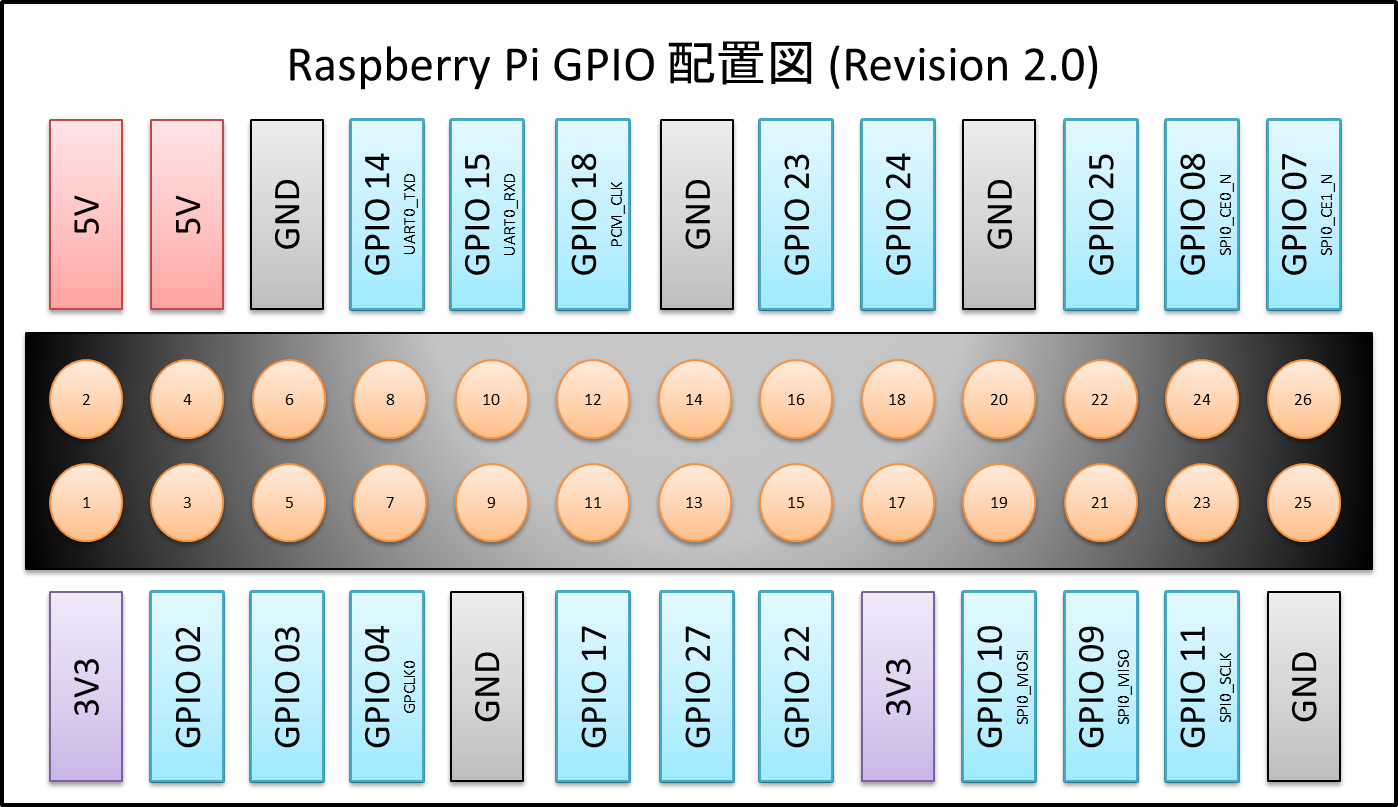Click the 3V3 box aligned with pin 17

[898, 686]
